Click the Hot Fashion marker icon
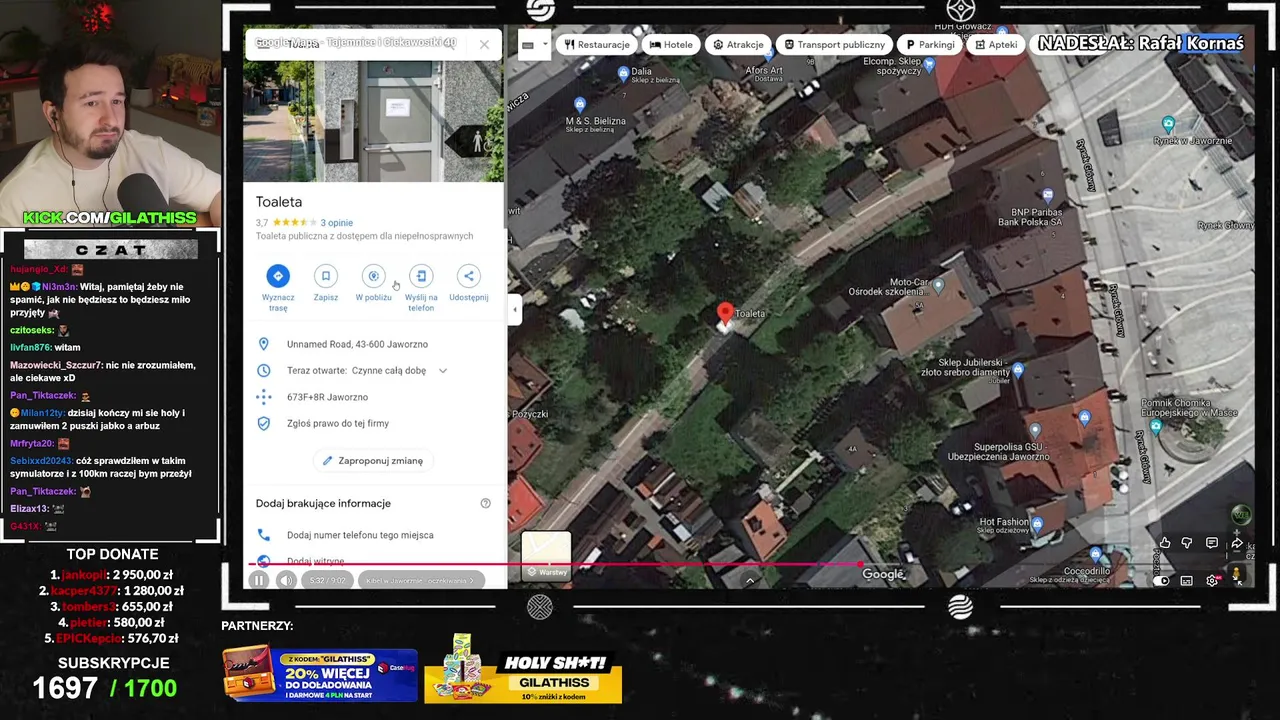This screenshot has width=1280, height=720. tap(1037, 523)
